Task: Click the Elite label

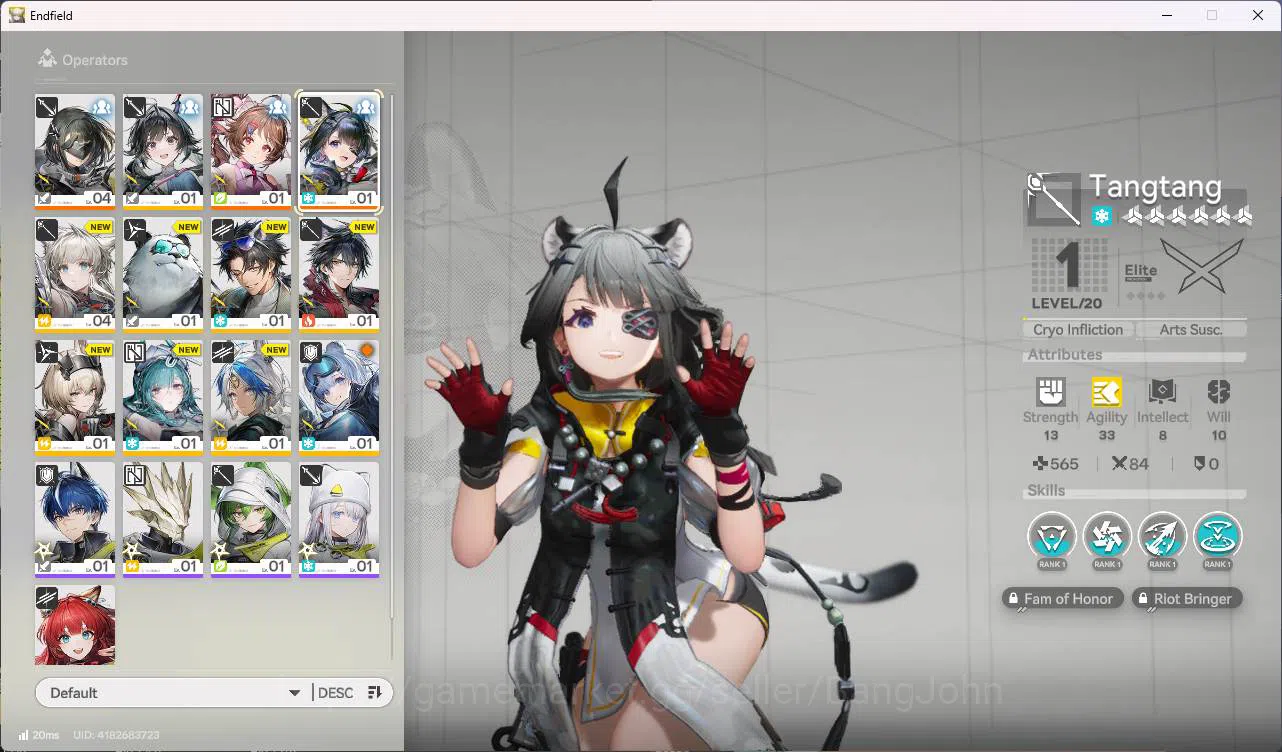Action: [x=1141, y=271]
